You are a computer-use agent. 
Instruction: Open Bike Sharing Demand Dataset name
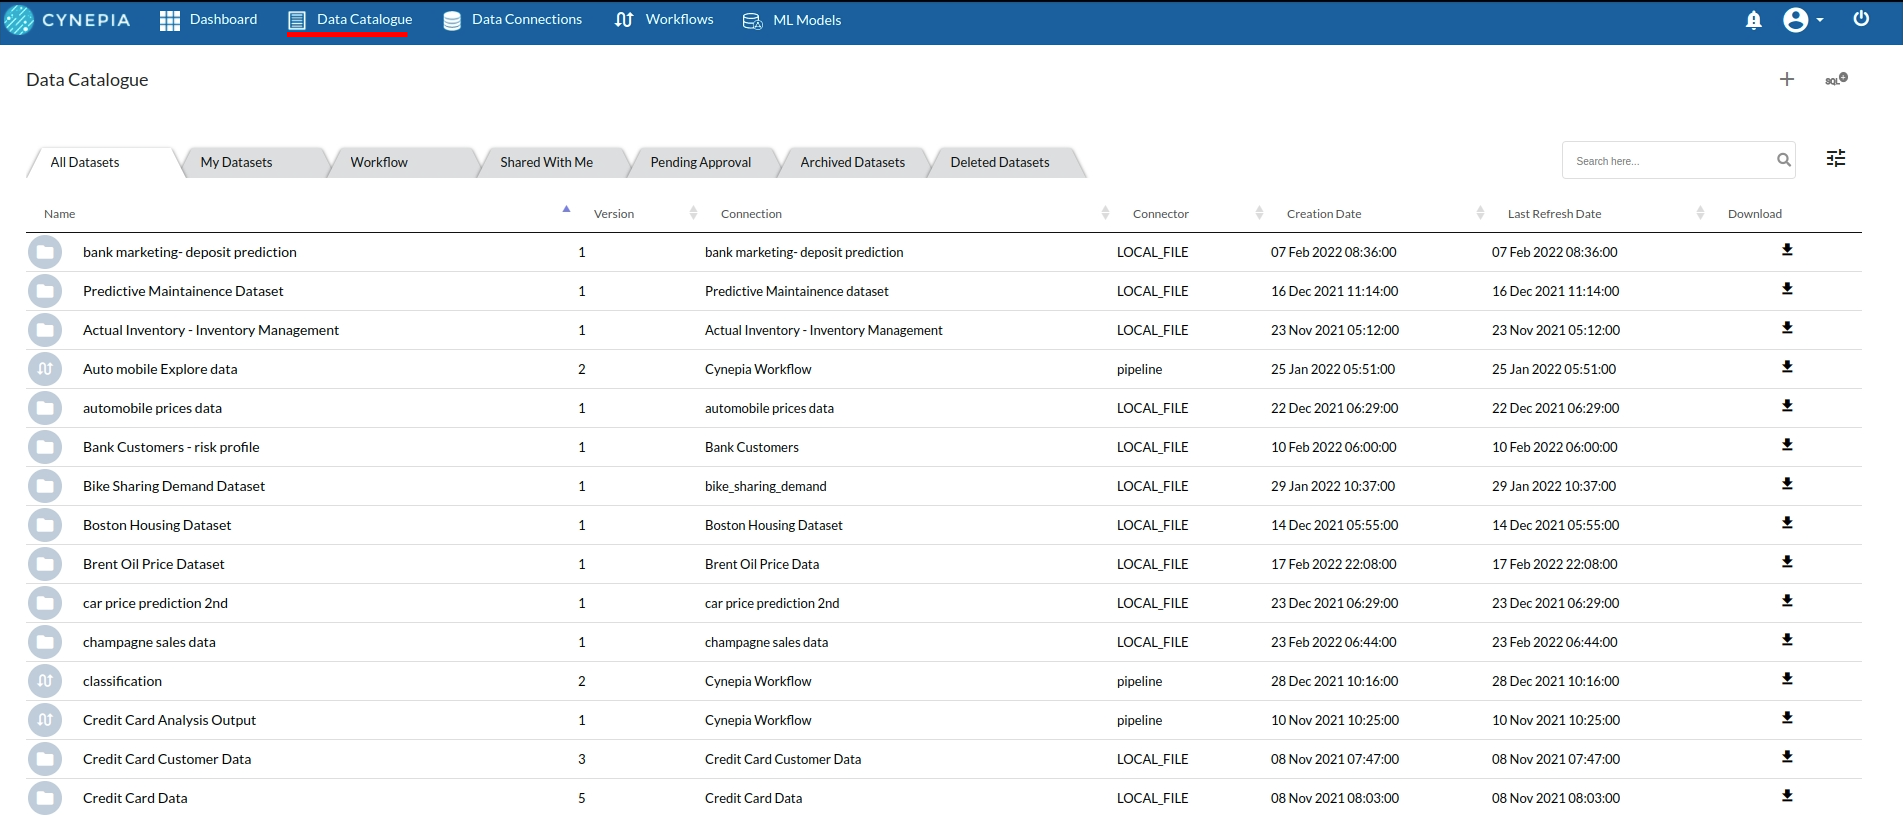click(x=174, y=486)
